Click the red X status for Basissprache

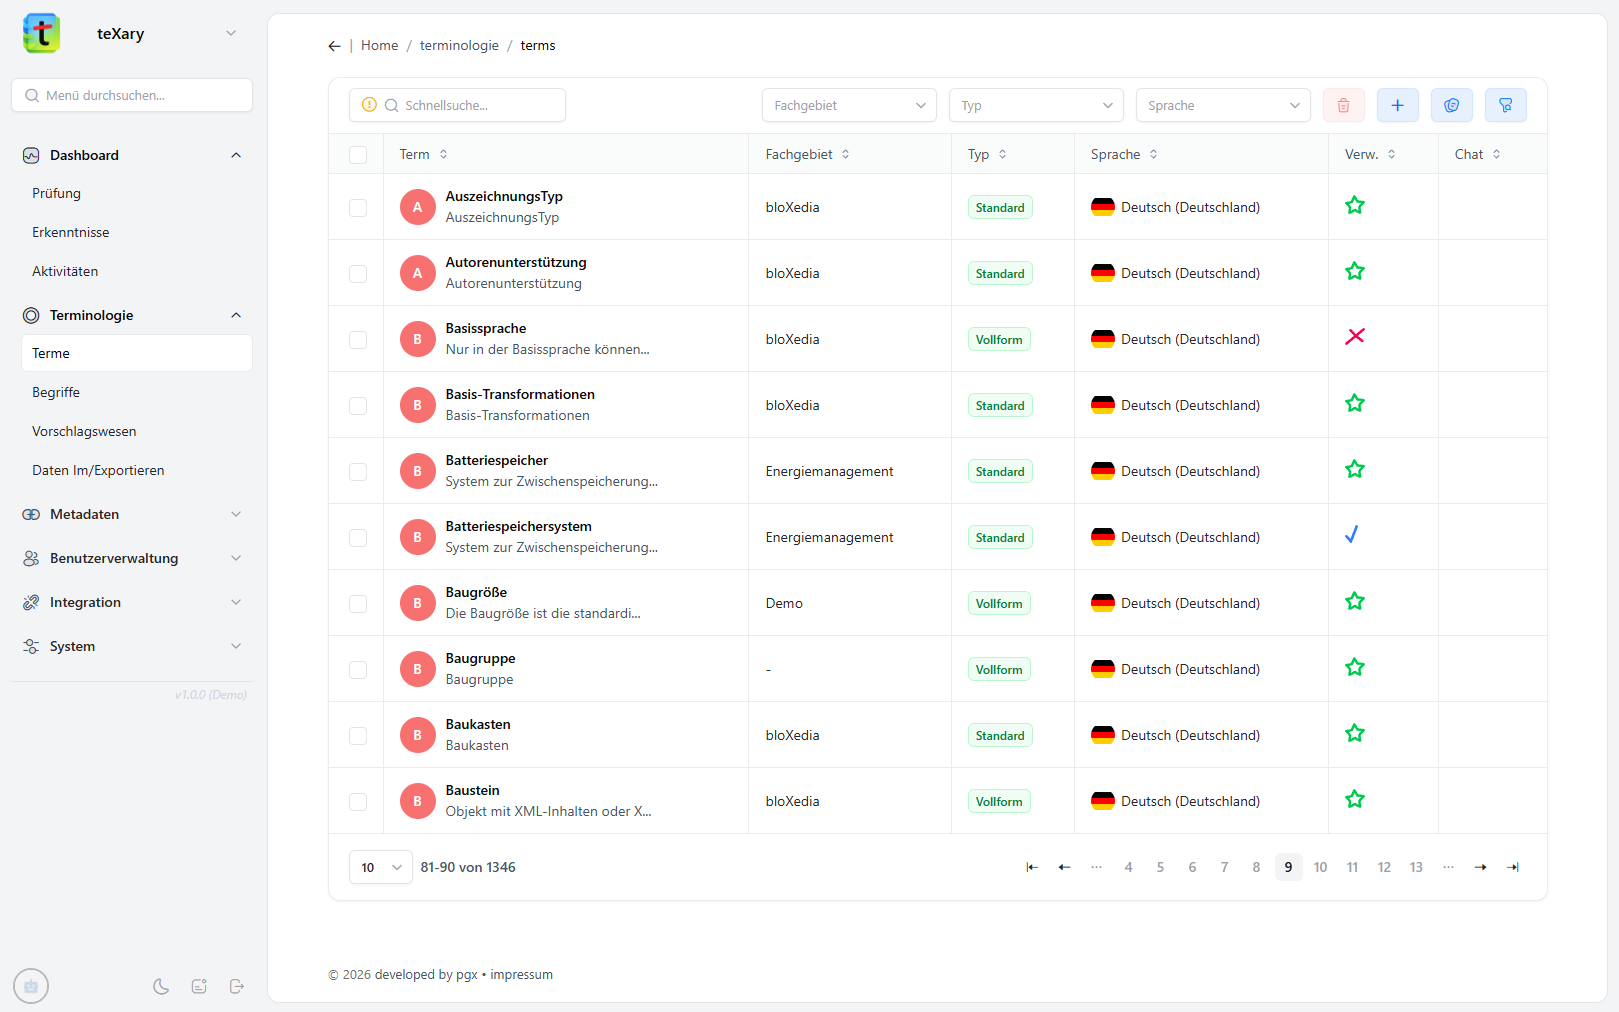1354,337
